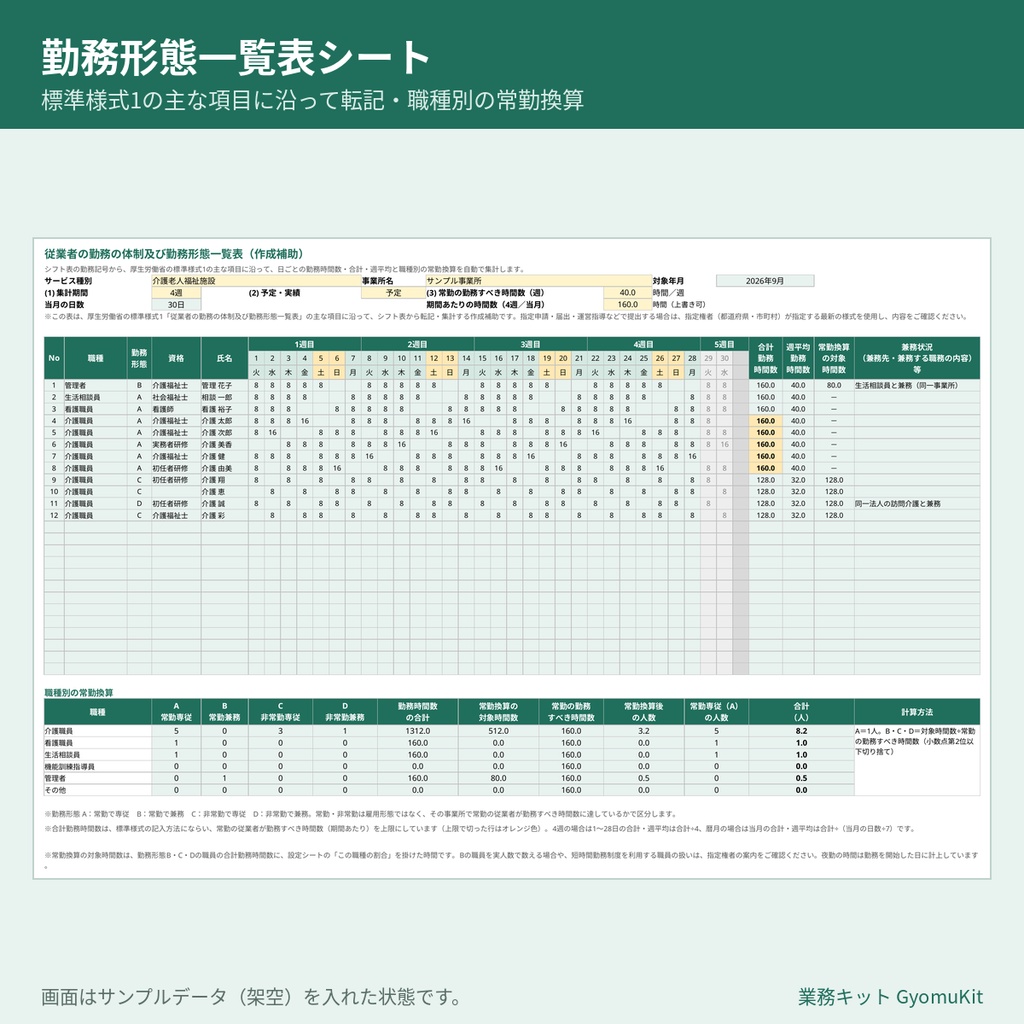The height and width of the screenshot is (1024, 1024).
Task: Click the 3.2 cell in the 介護職員 summary row
Action: pos(643,731)
